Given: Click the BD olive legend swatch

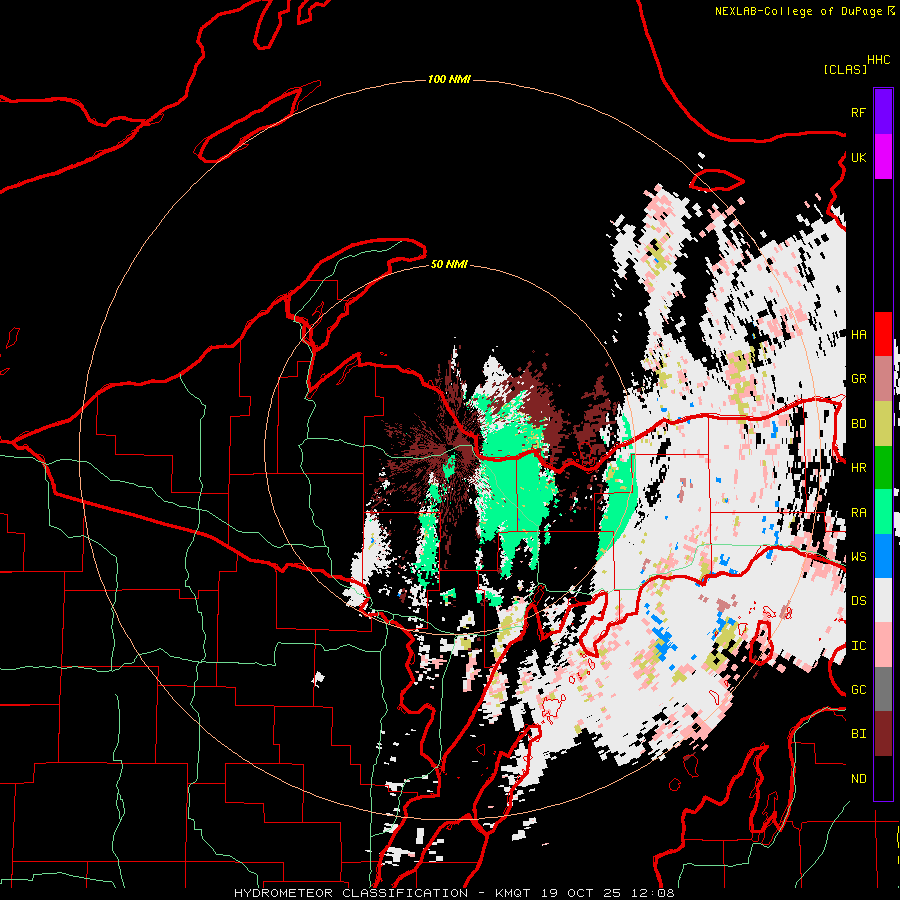Looking at the screenshot, I should (883, 424).
